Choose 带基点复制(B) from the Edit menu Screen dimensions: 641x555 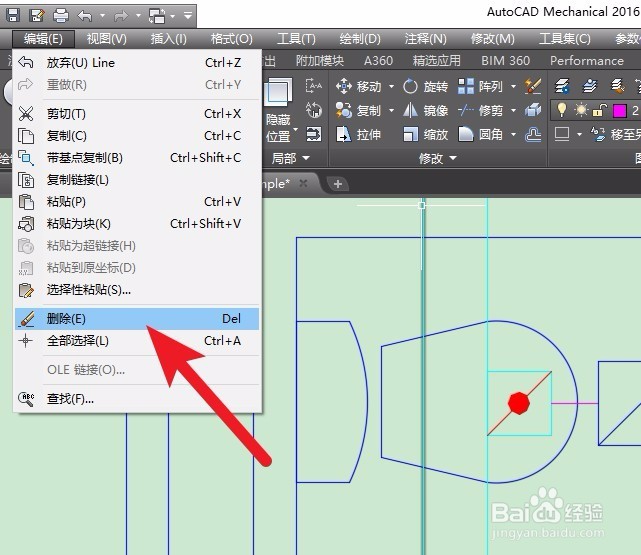pos(137,158)
